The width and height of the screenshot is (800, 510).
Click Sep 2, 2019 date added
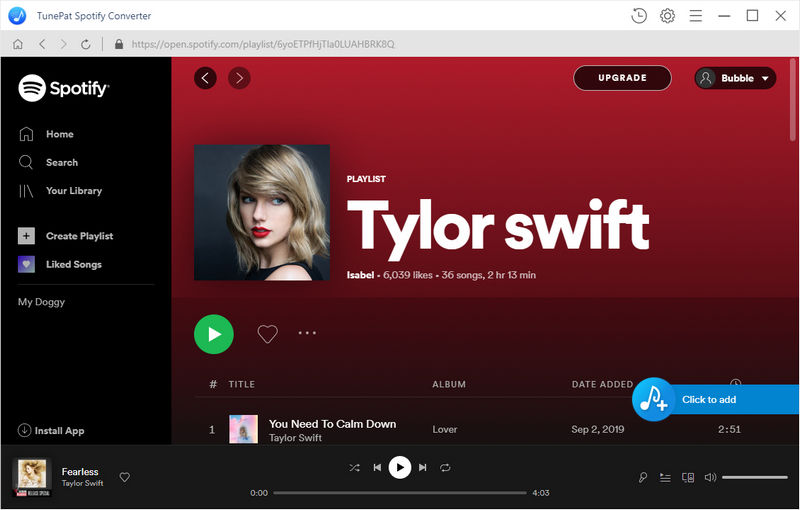598,429
